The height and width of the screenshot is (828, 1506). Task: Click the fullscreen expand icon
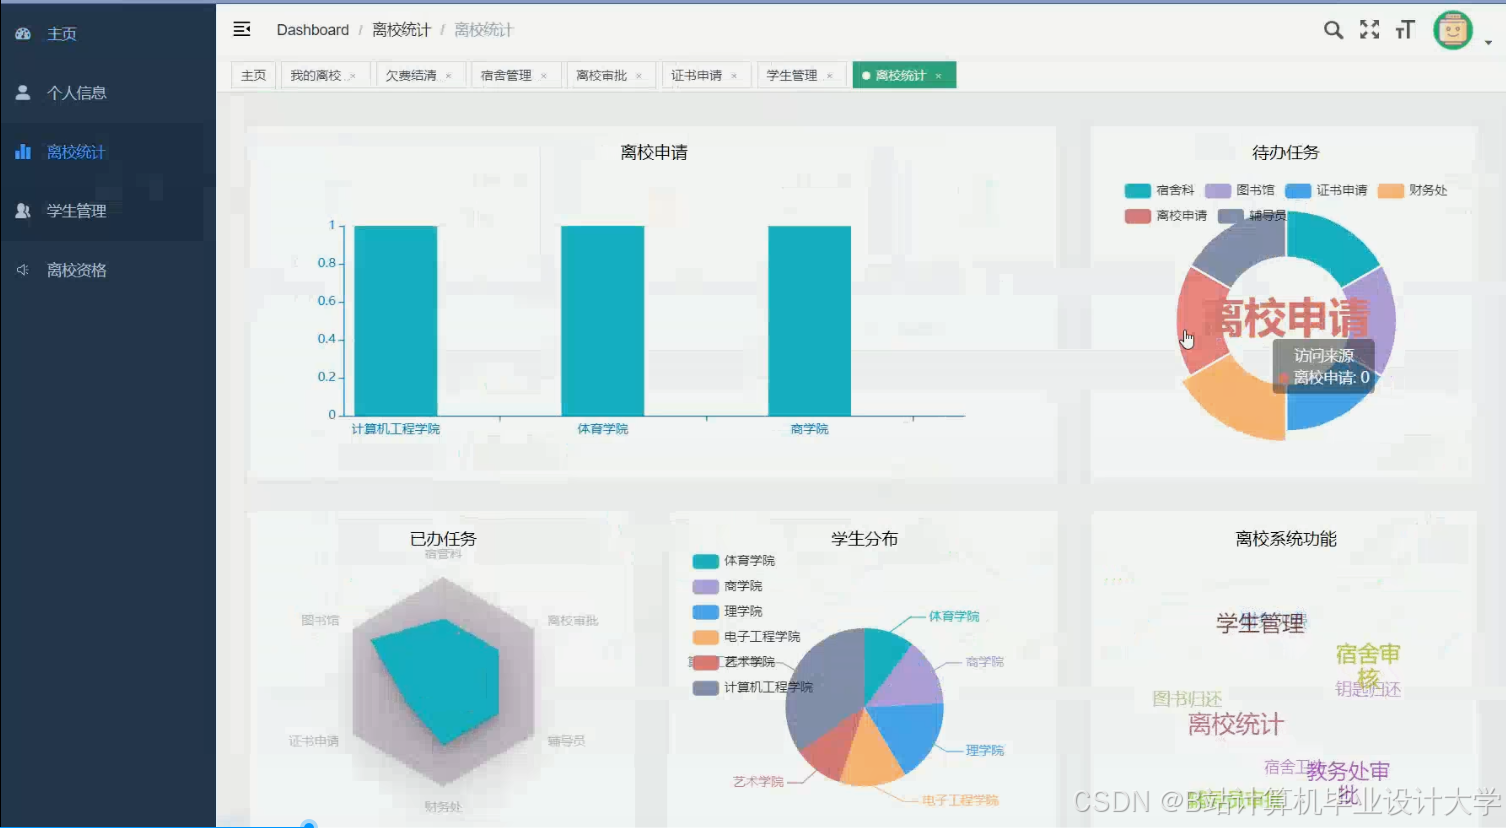tap(1368, 30)
